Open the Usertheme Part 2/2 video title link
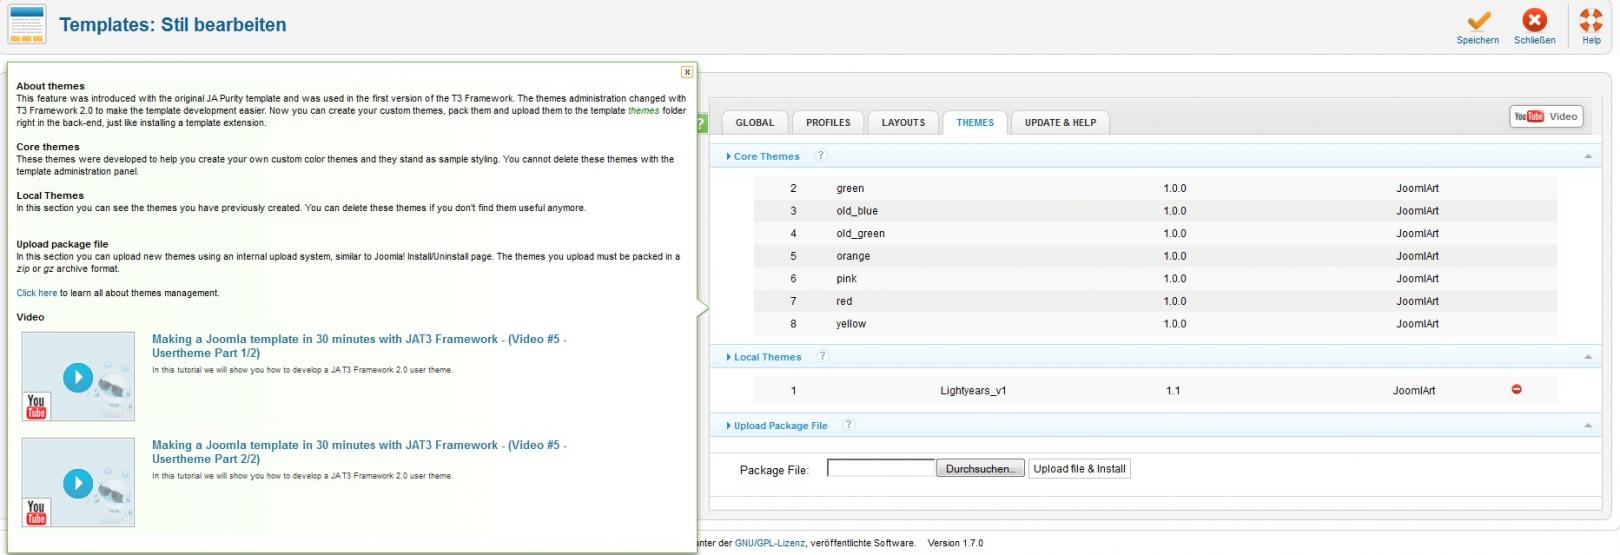Screen dimensions: 1620x555 359,452
